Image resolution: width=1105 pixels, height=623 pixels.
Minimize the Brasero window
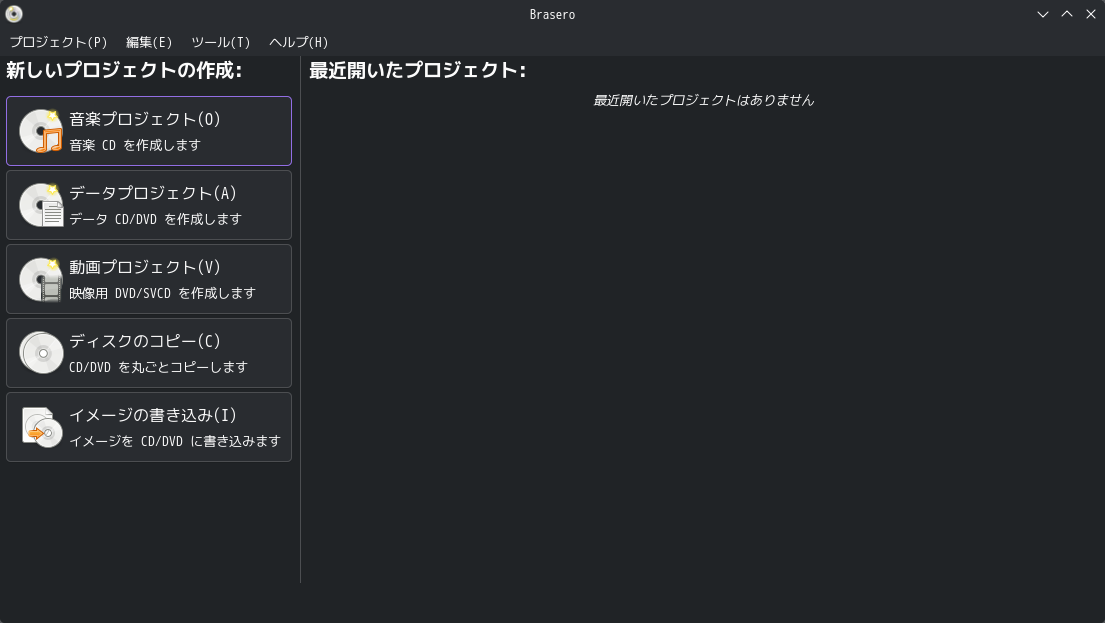1043,14
